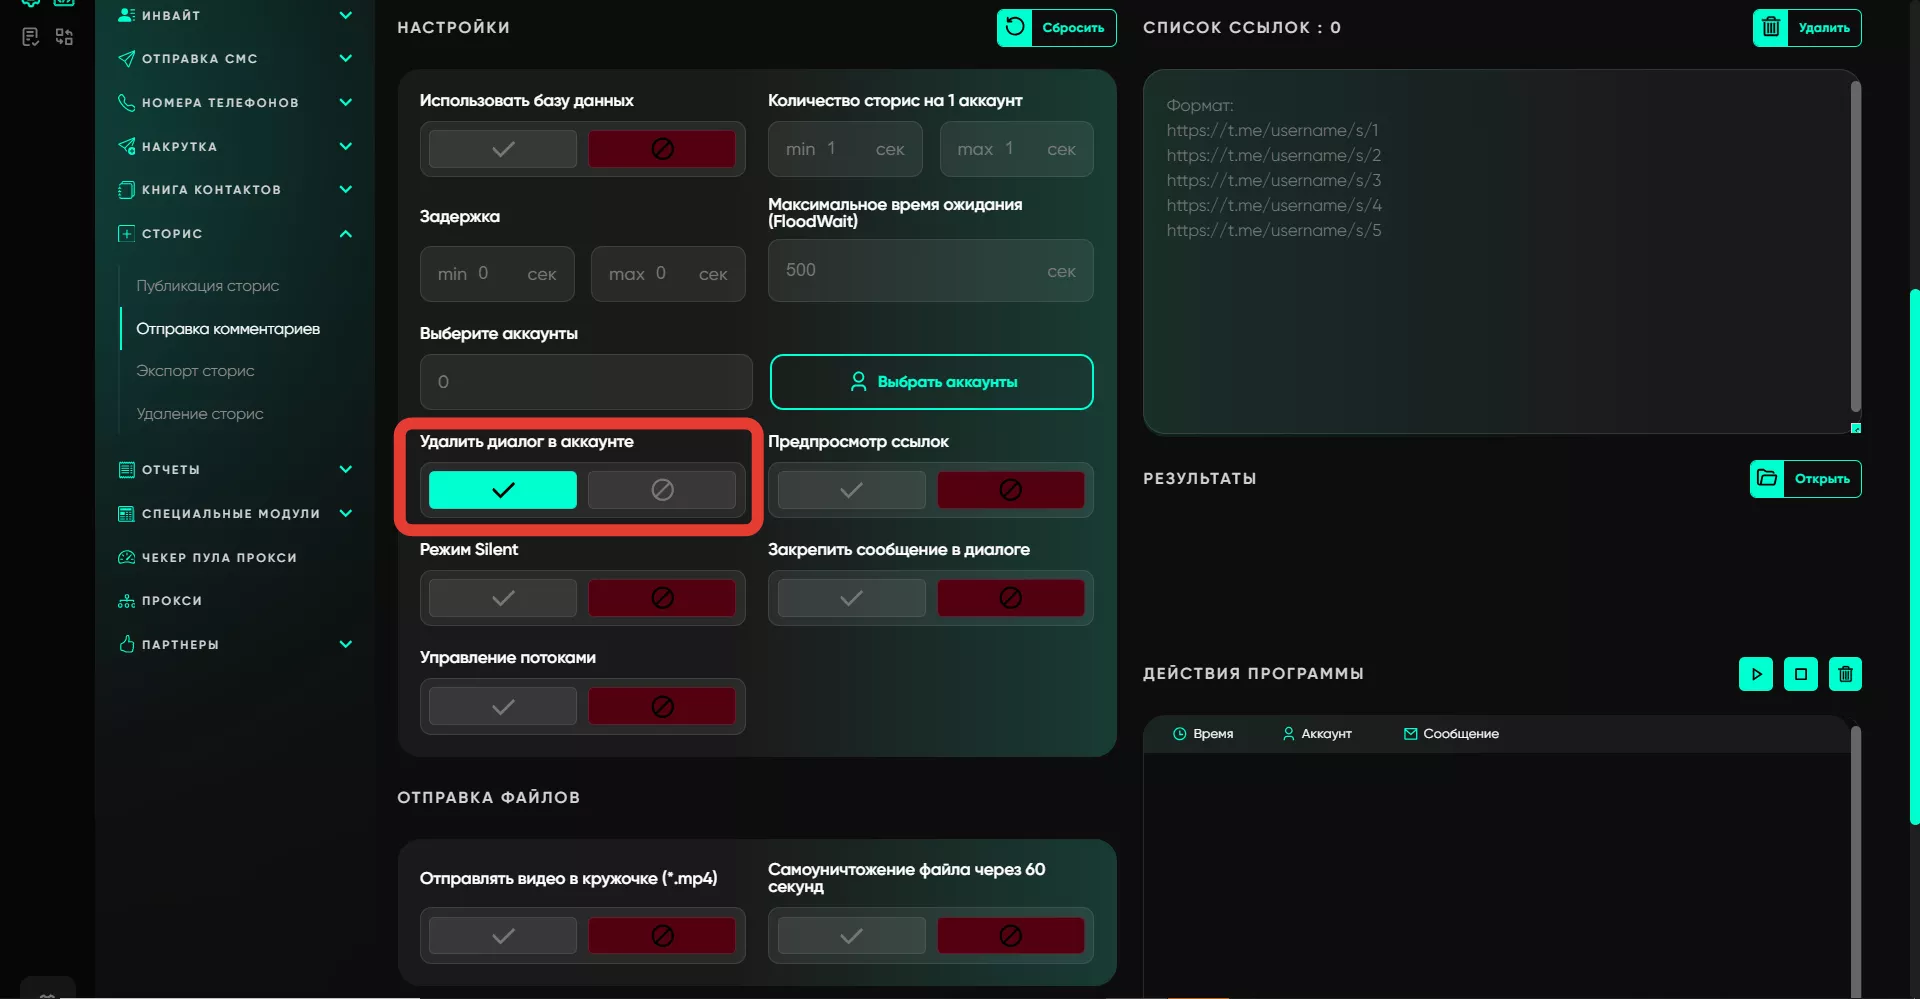Click the checklist icon in far-left bar
The height and width of the screenshot is (999, 1920).
click(31, 37)
